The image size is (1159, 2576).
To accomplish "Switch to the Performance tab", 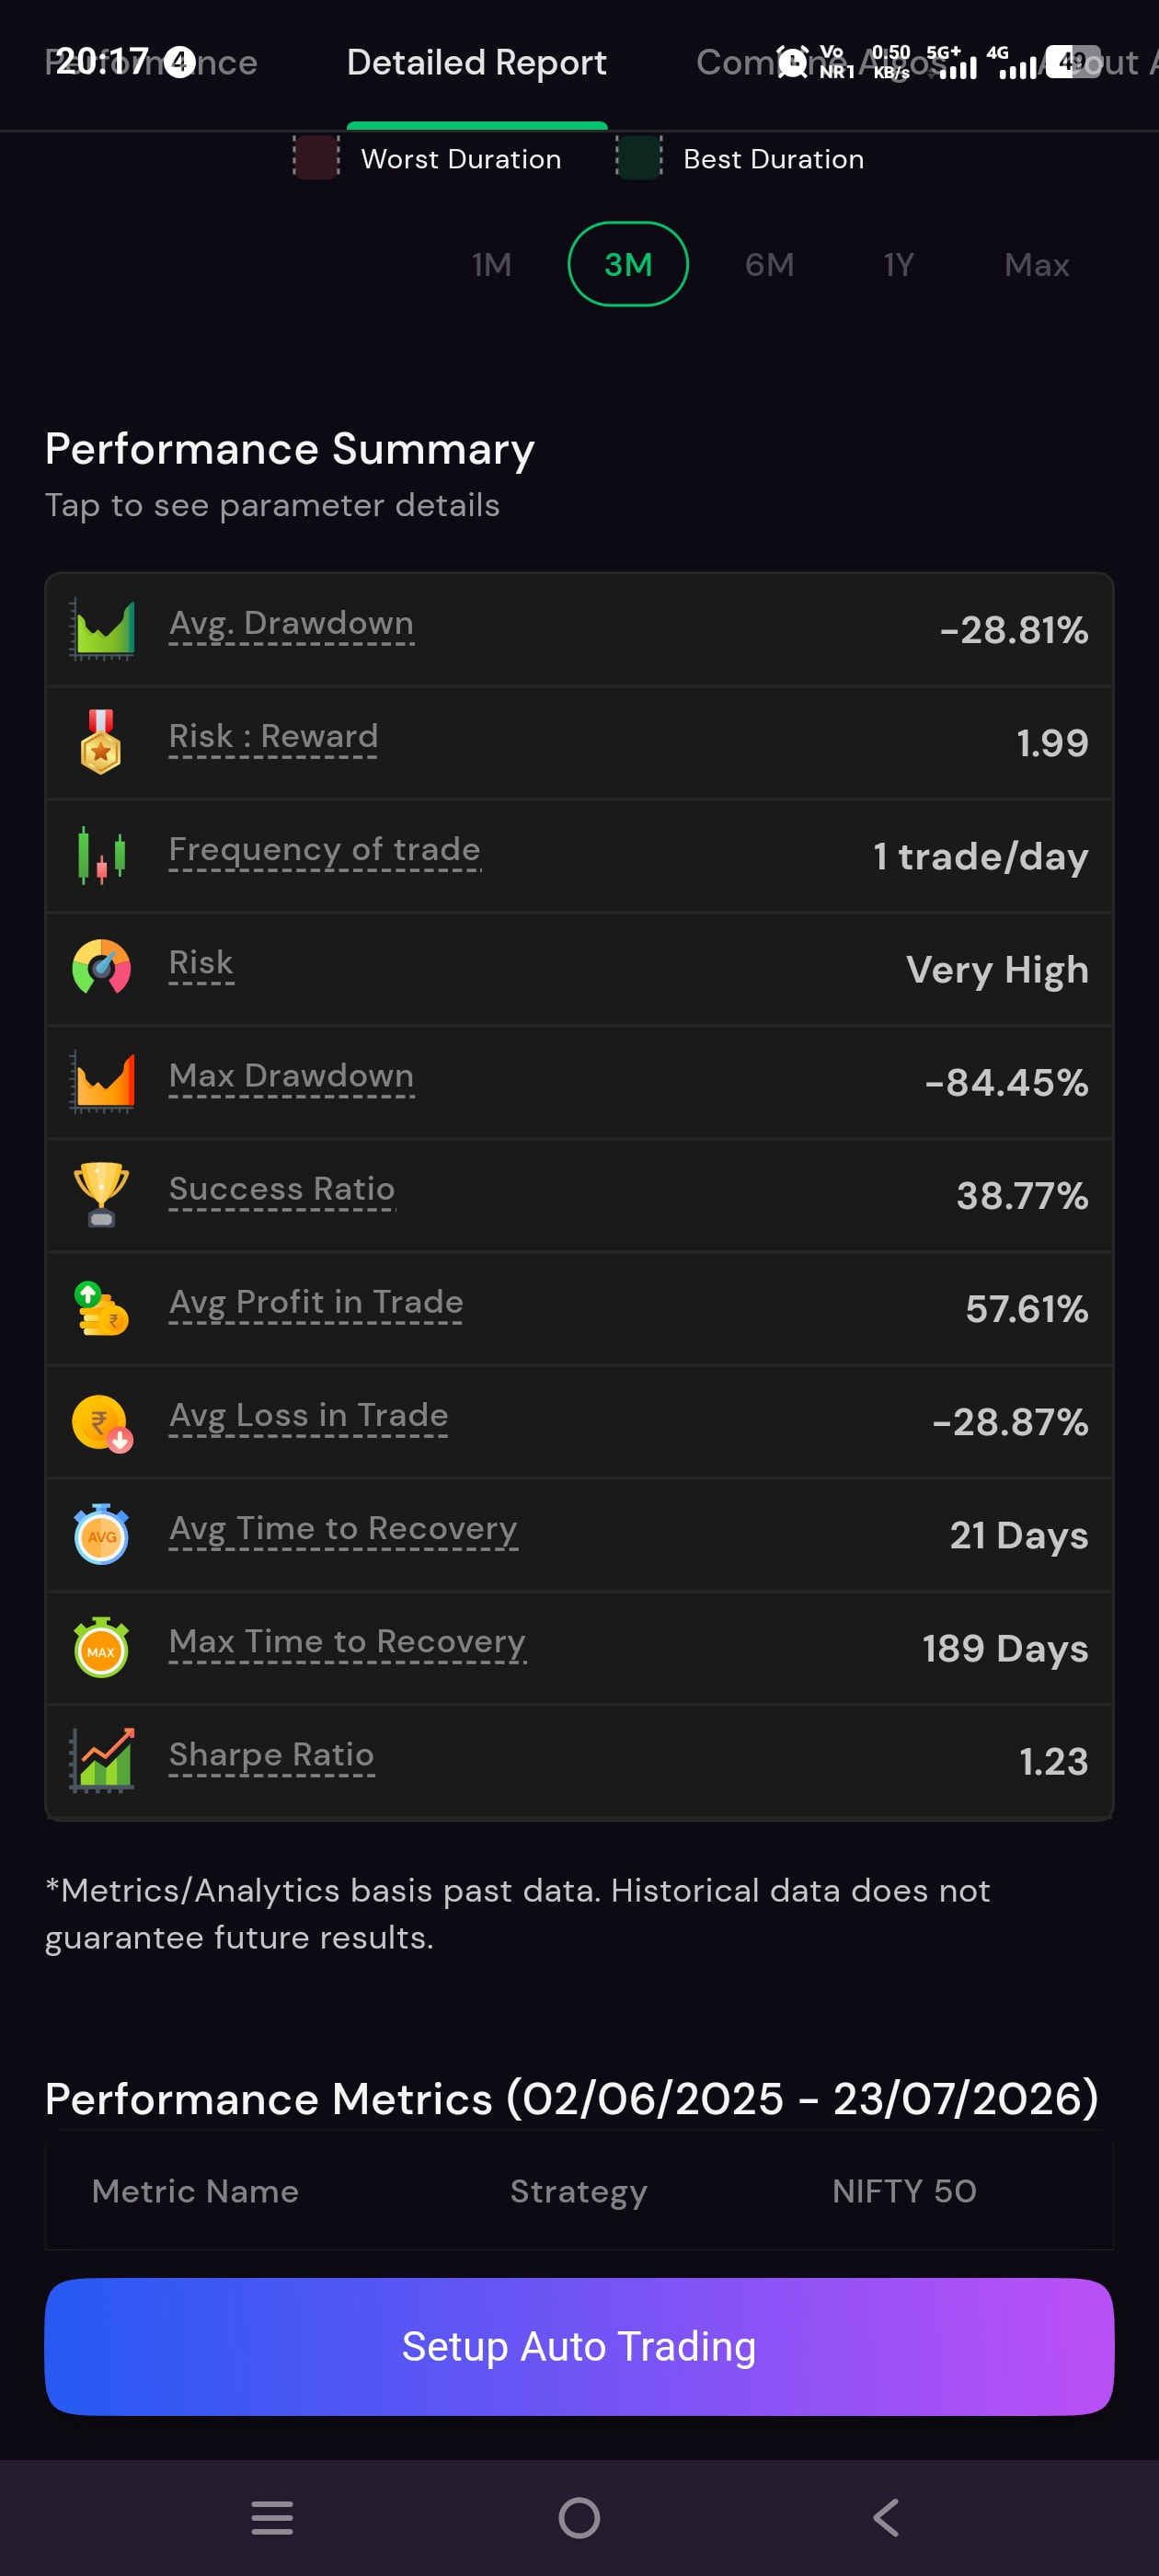I will click(151, 63).
